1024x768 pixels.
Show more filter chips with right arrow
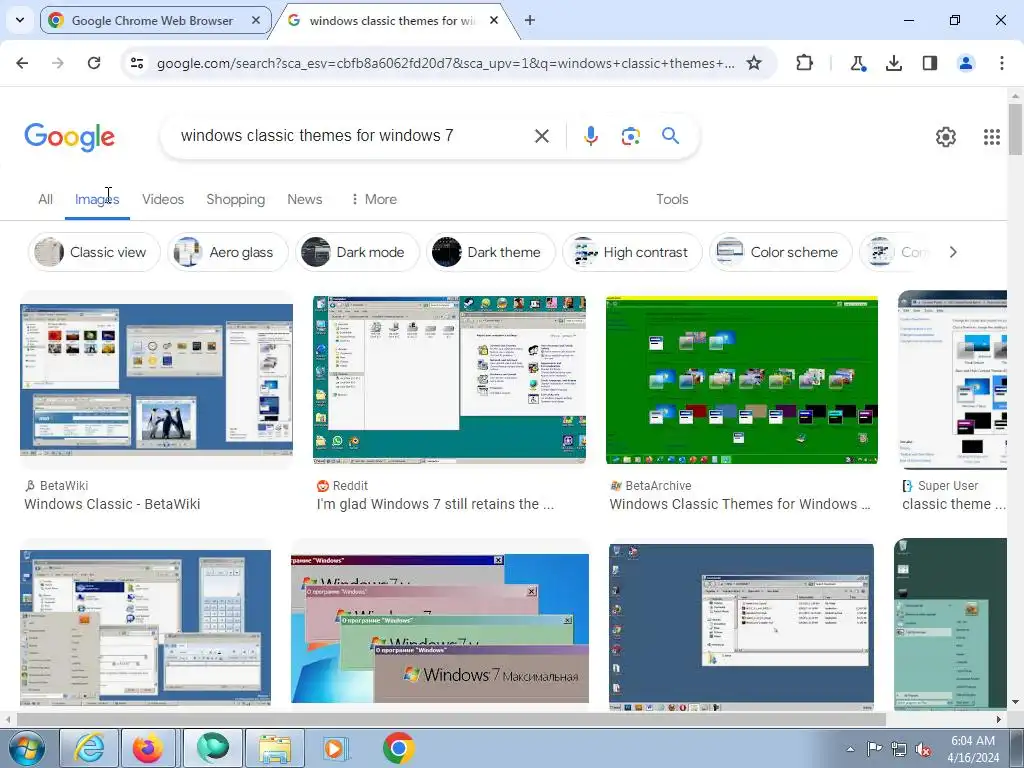click(953, 252)
